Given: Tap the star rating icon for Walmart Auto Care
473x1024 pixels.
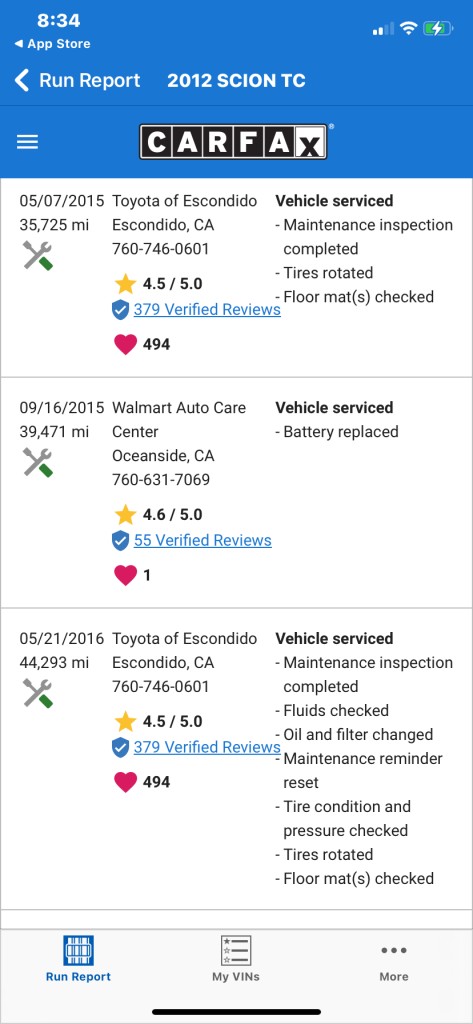Looking at the screenshot, I should coord(125,515).
